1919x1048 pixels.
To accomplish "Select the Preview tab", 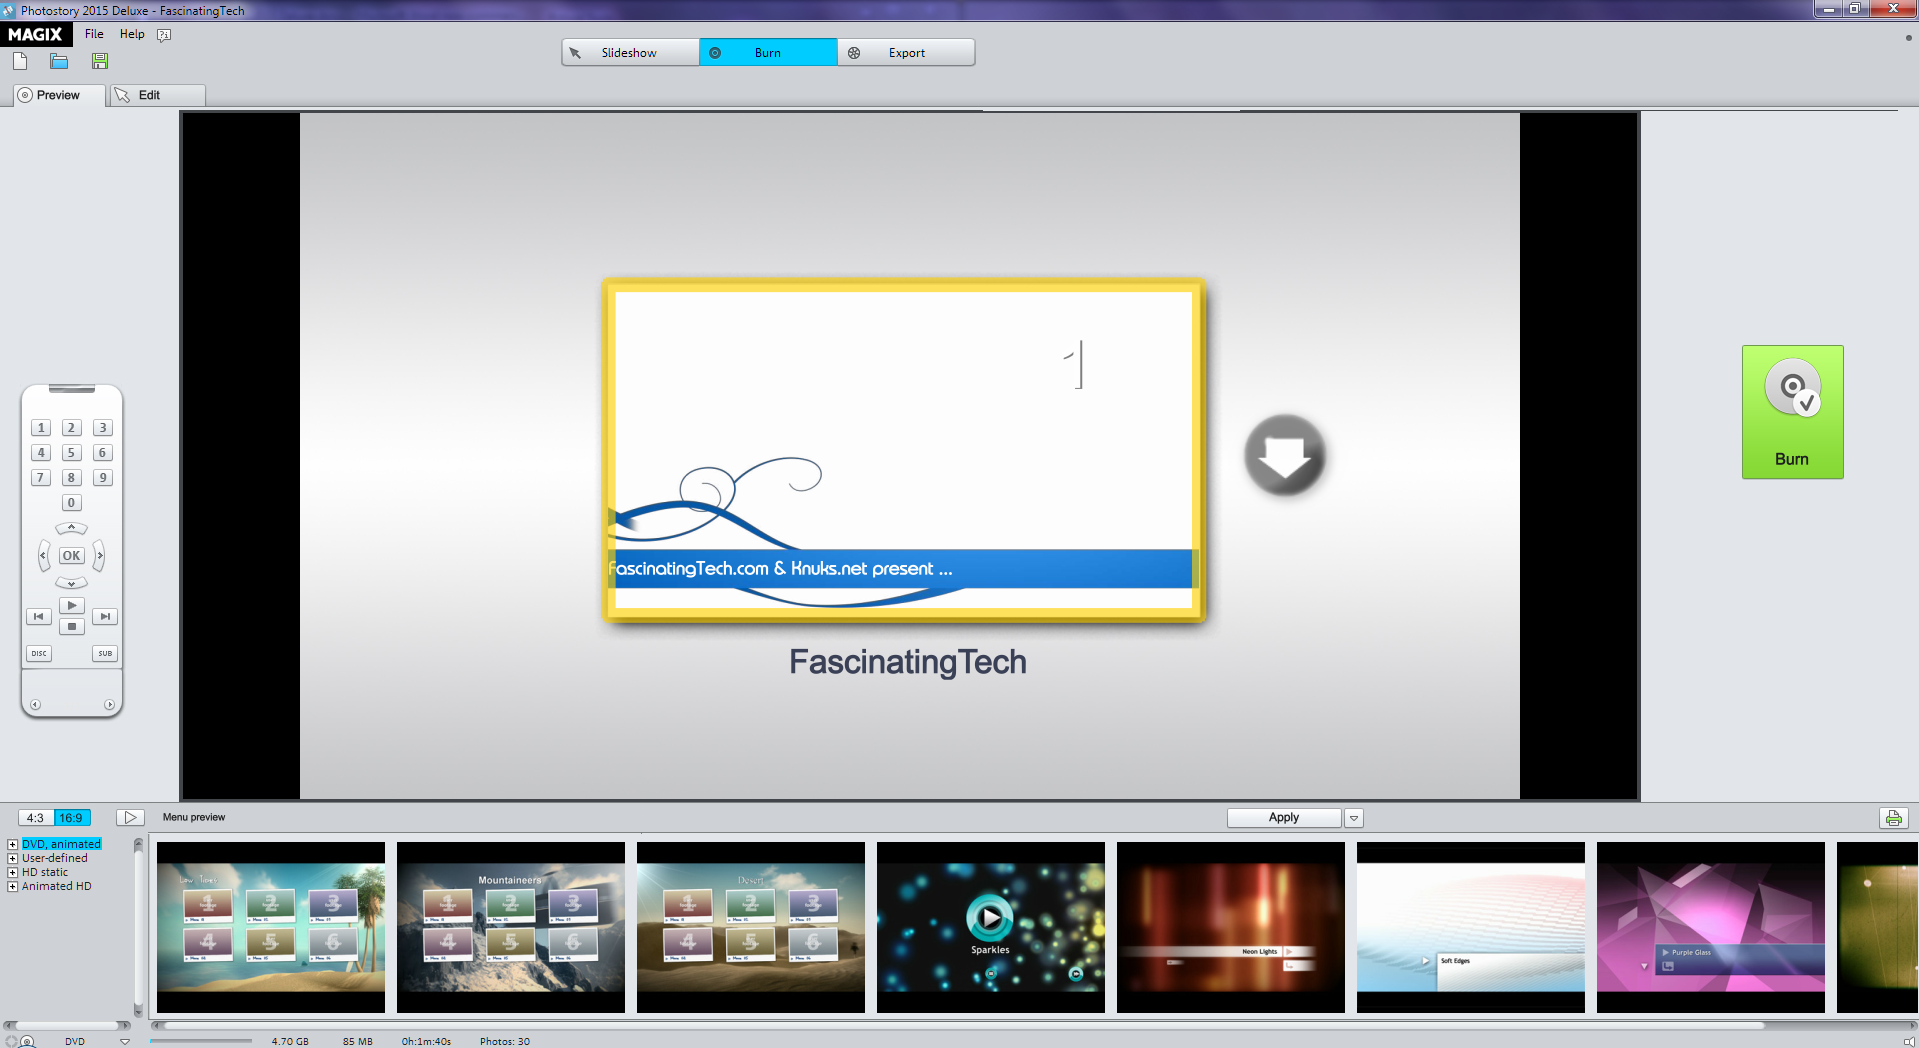I will pyautogui.click(x=58, y=95).
